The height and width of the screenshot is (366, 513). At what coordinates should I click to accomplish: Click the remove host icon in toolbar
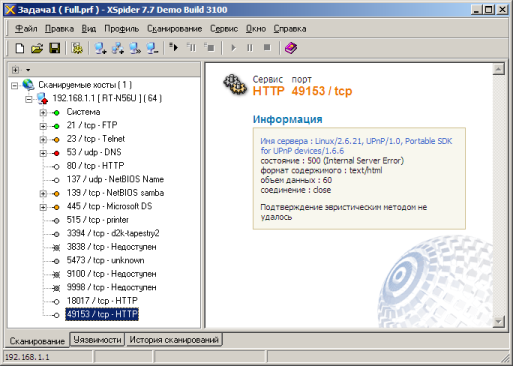coord(152,48)
